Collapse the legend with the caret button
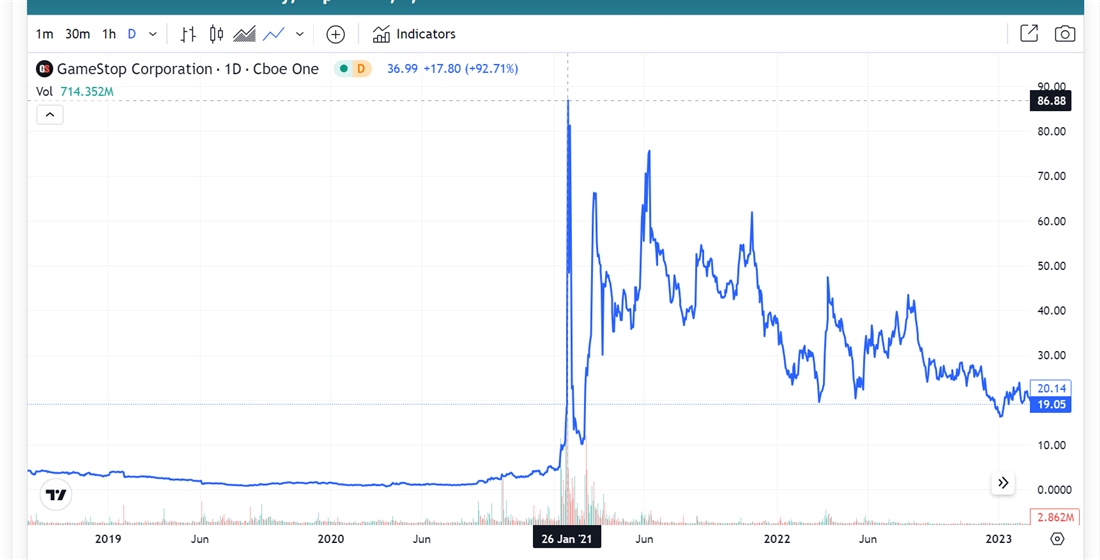The width and height of the screenshot is (1100, 560). (50, 114)
